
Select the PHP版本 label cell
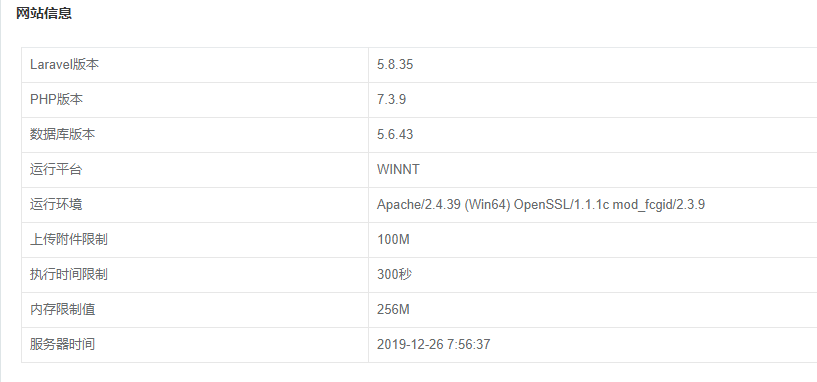point(195,100)
